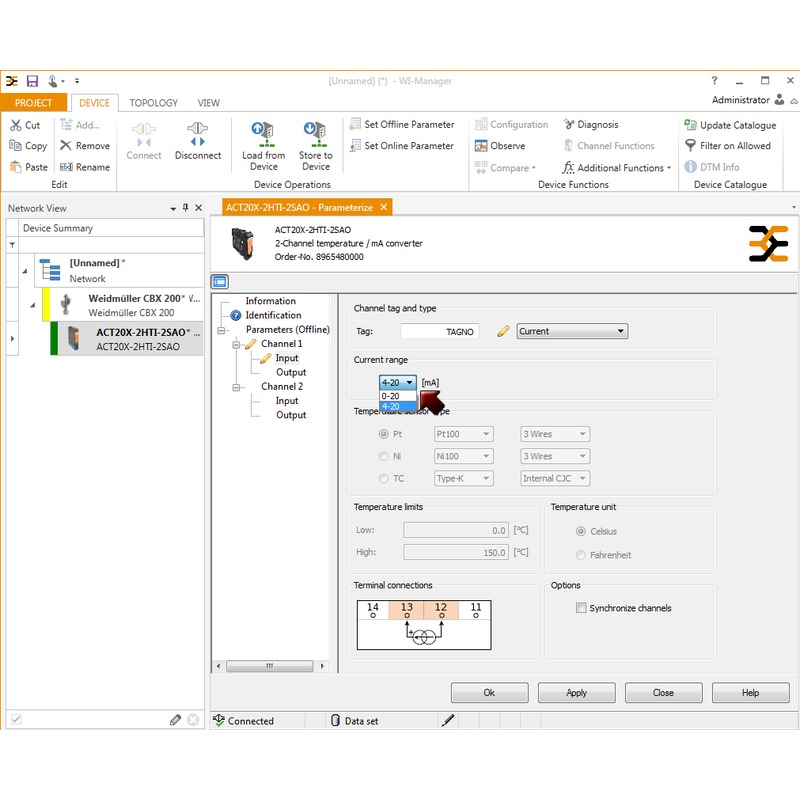The width and height of the screenshot is (800, 800).
Task: Close the ACT20X-2HTI-2SAO Parameterize tab
Action: tap(384, 207)
